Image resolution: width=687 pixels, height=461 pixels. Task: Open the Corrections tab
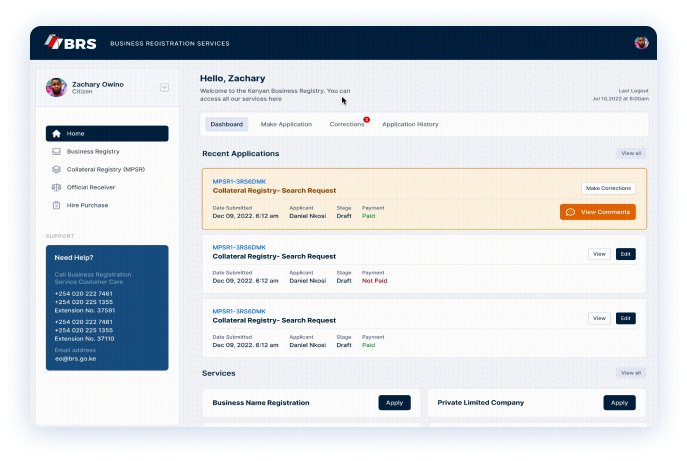[347, 124]
